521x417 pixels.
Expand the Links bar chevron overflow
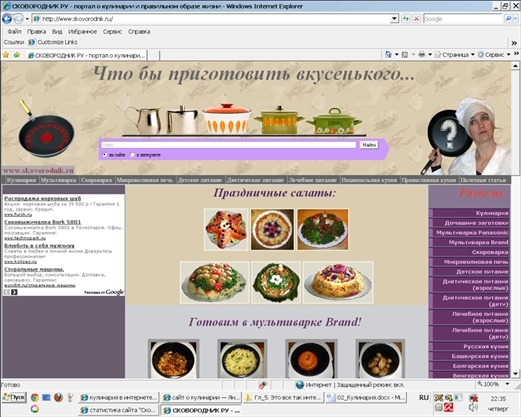(x=515, y=43)
